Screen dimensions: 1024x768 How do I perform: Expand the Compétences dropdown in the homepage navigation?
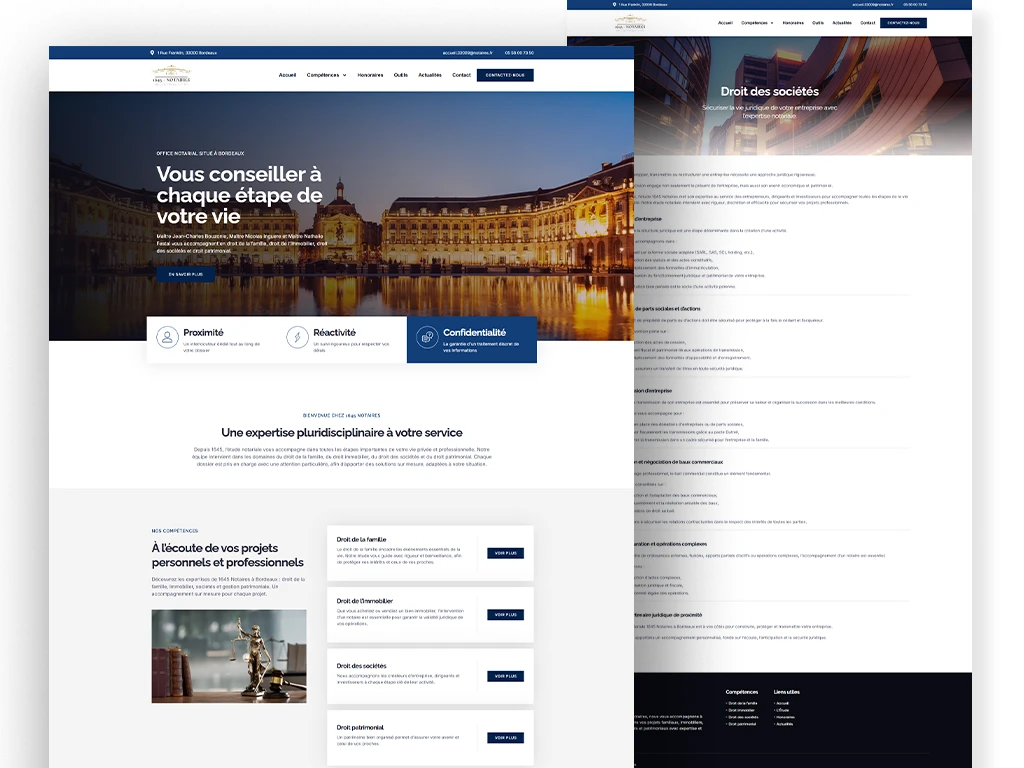pos(326,75)
